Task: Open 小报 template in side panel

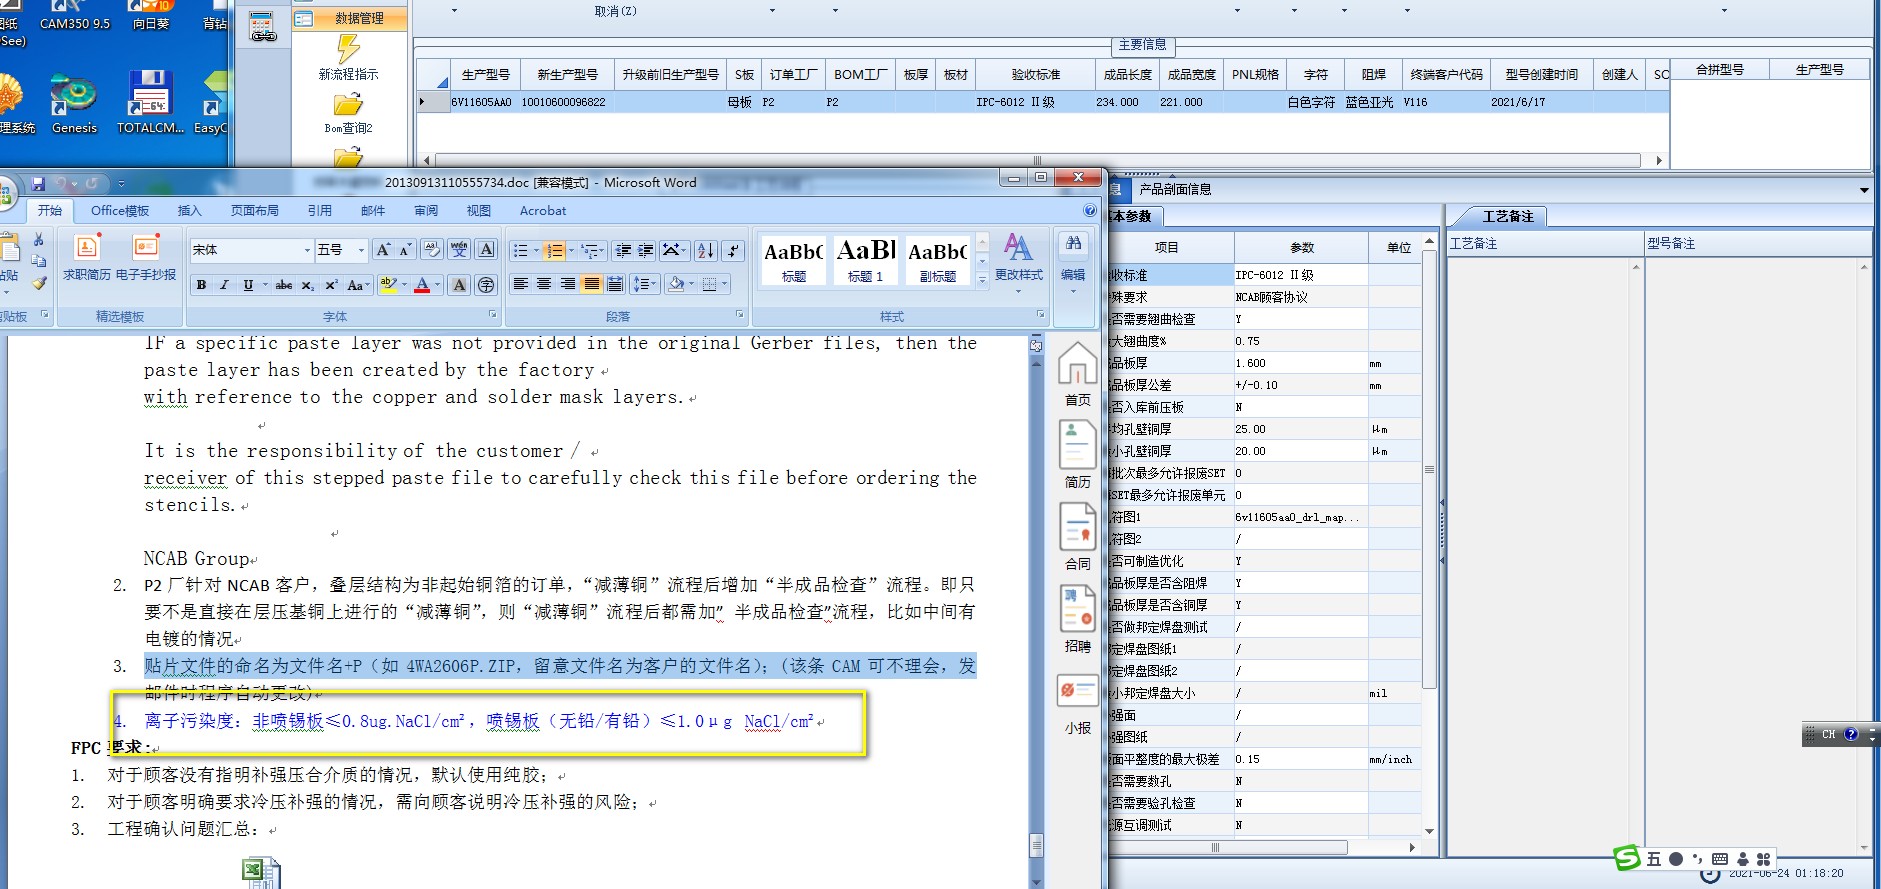Action: (1077, 705)
